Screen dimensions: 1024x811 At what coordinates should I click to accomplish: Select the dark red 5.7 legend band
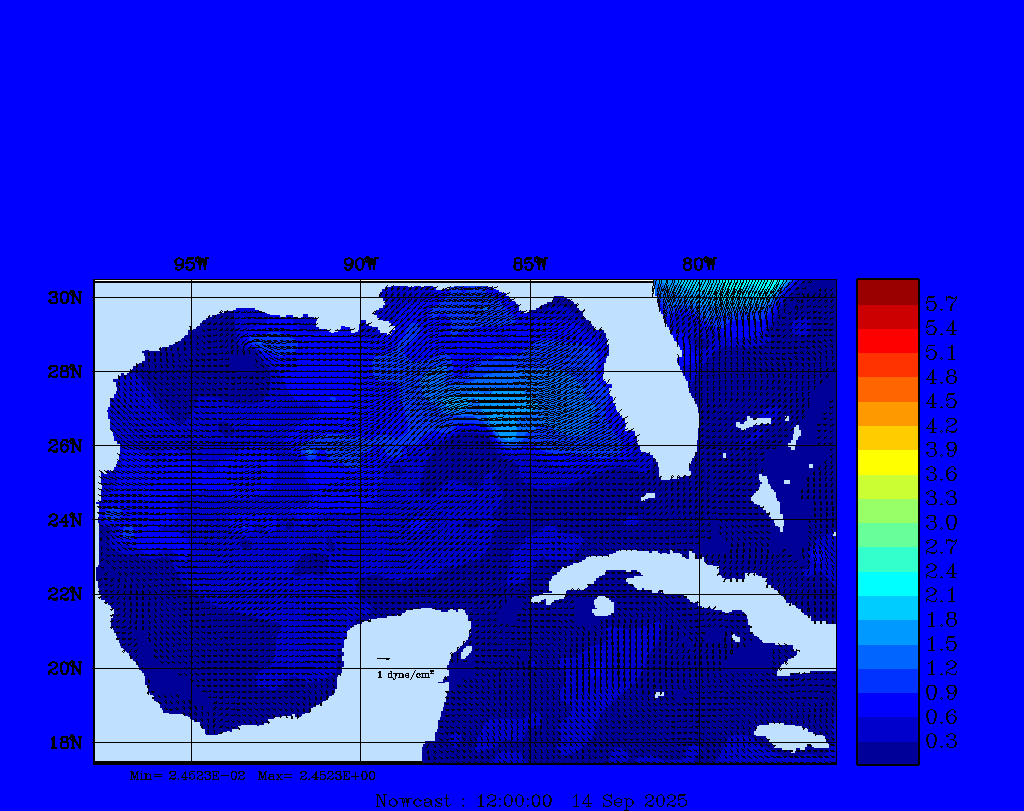[x=887, y=292]
